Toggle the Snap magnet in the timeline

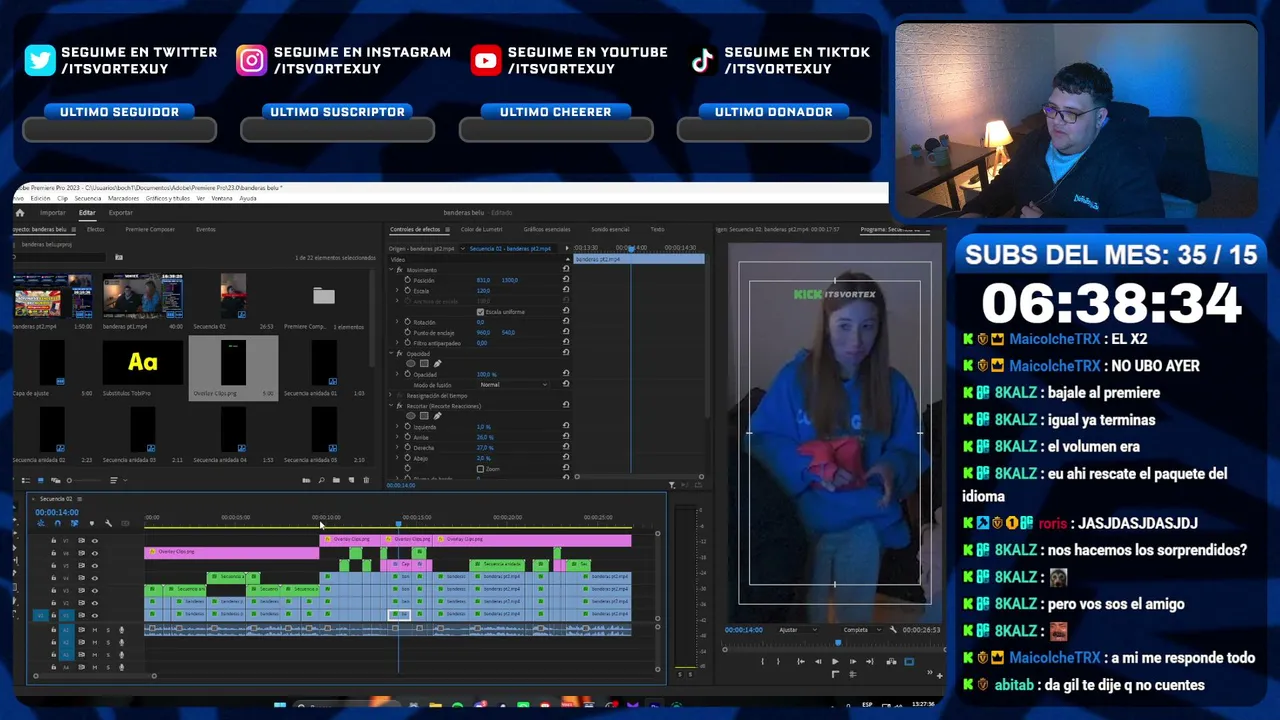57,523
